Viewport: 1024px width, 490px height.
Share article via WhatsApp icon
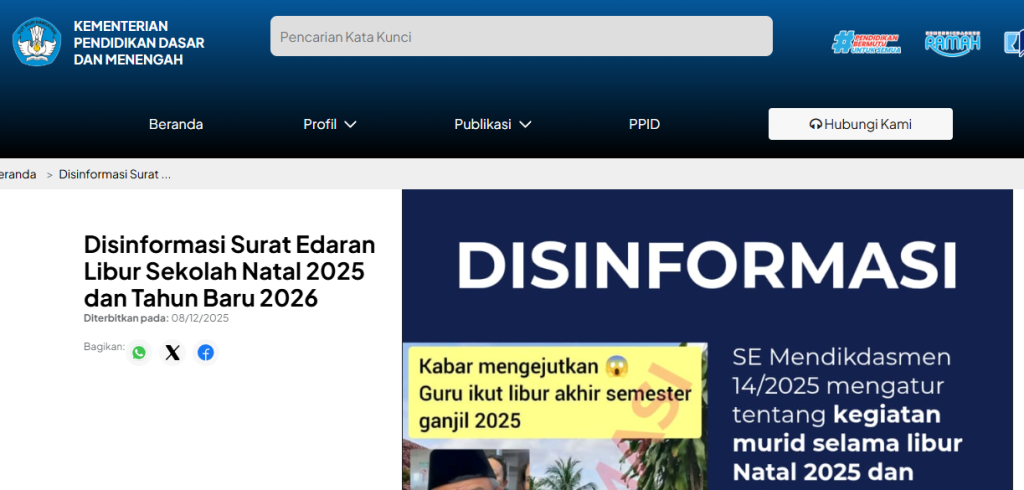click(x=138, y=353)
